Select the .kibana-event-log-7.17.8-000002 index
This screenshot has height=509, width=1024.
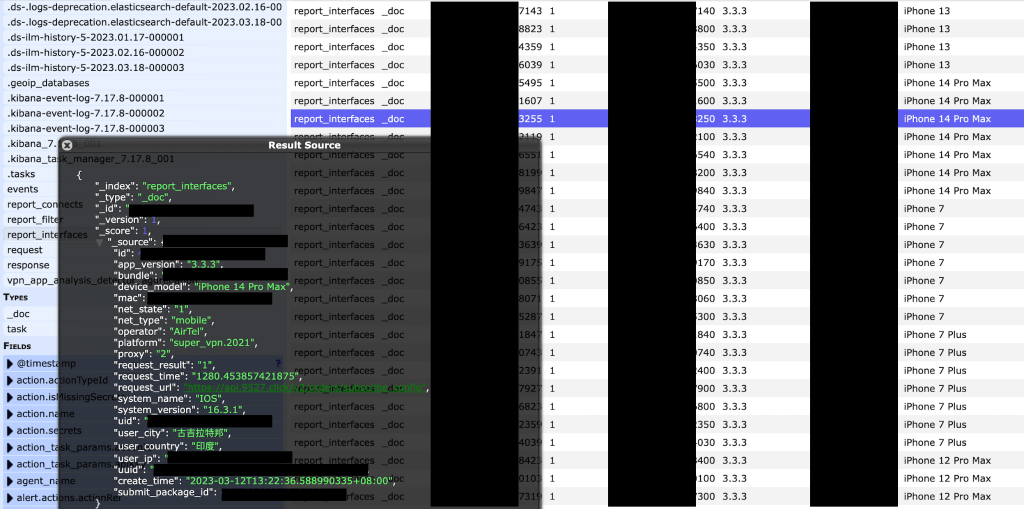85,113
